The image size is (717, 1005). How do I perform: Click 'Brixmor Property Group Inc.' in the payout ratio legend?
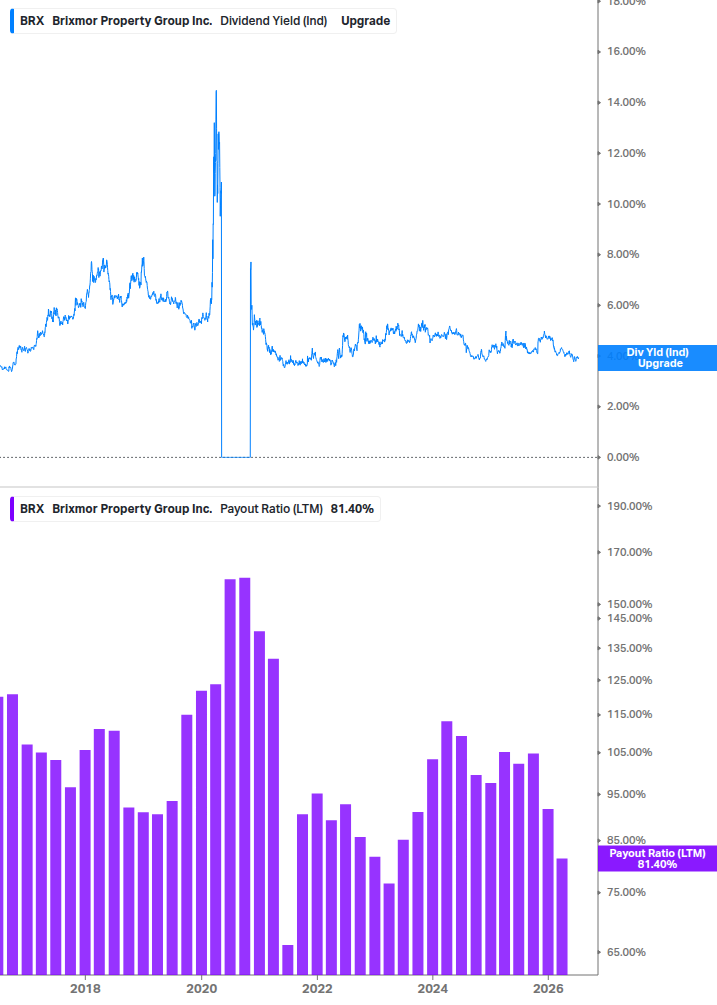pyautogui.click(x=132, y=509)
